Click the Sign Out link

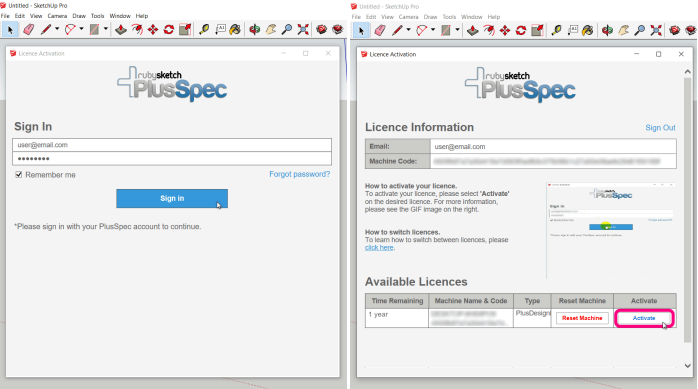(x=660, y=128)
